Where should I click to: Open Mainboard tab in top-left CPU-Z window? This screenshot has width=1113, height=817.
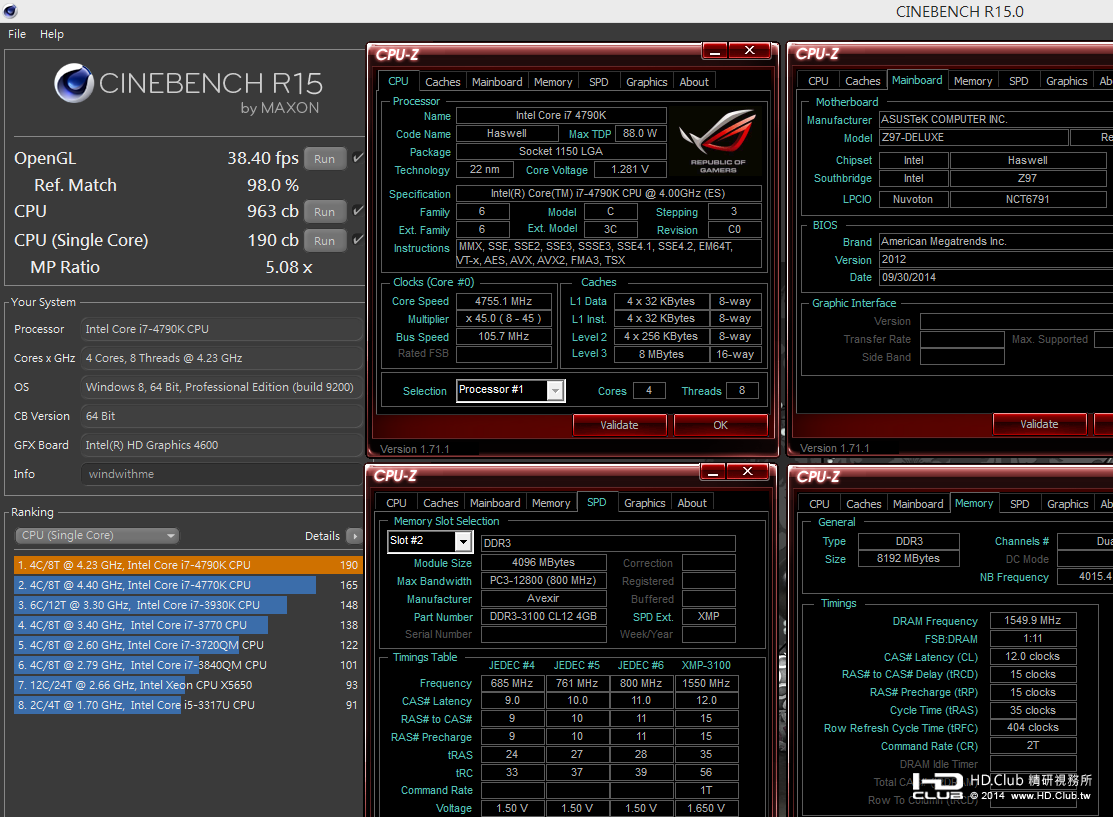coord(497,82)
